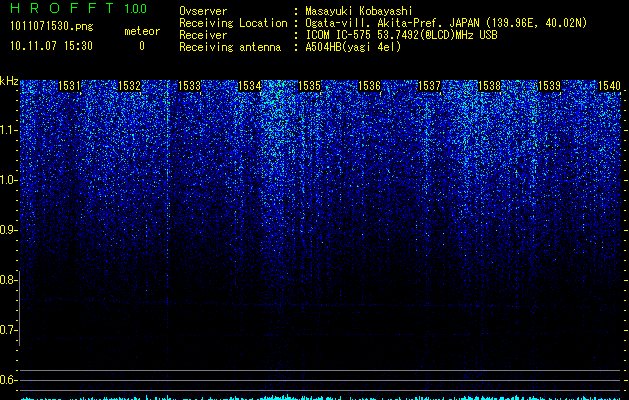Click the kHz axis unit label
Viewport: 629px width, 400px height.
click(x=9, y=81)
